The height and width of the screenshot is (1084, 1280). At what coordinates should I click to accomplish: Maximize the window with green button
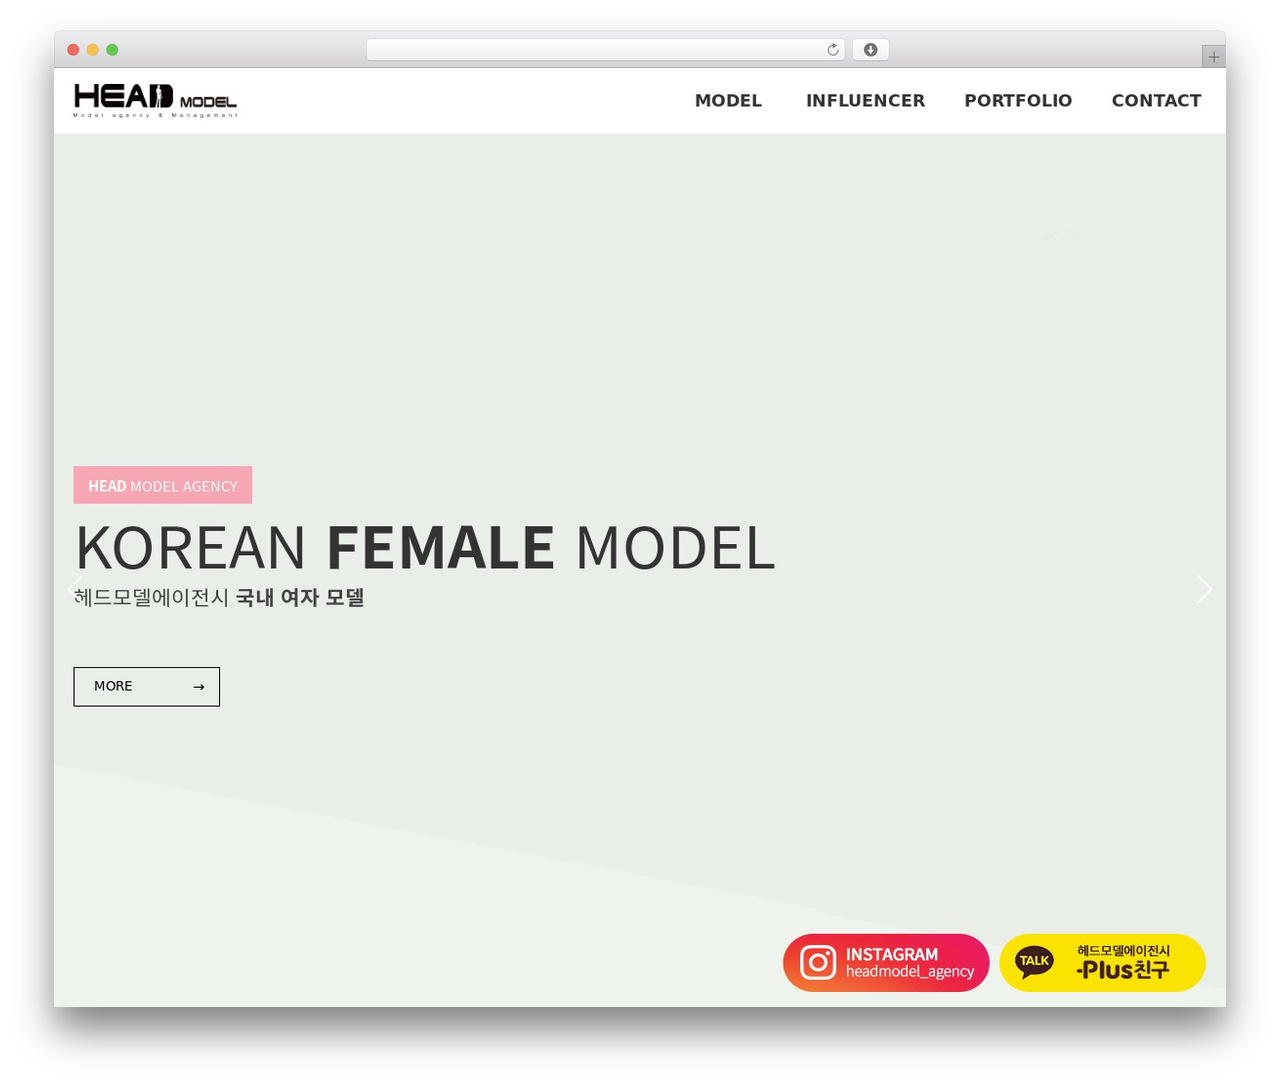tap(112, 50)
